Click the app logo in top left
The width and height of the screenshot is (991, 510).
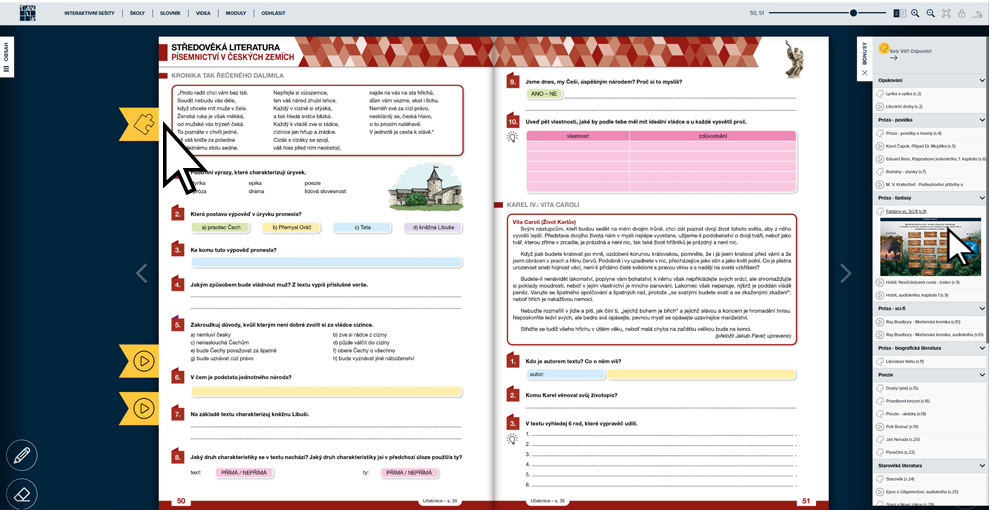click(x=27, y=12)
